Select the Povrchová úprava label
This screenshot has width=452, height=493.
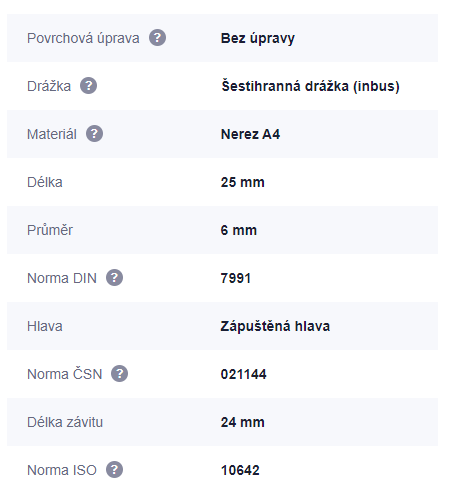point(83,38)
